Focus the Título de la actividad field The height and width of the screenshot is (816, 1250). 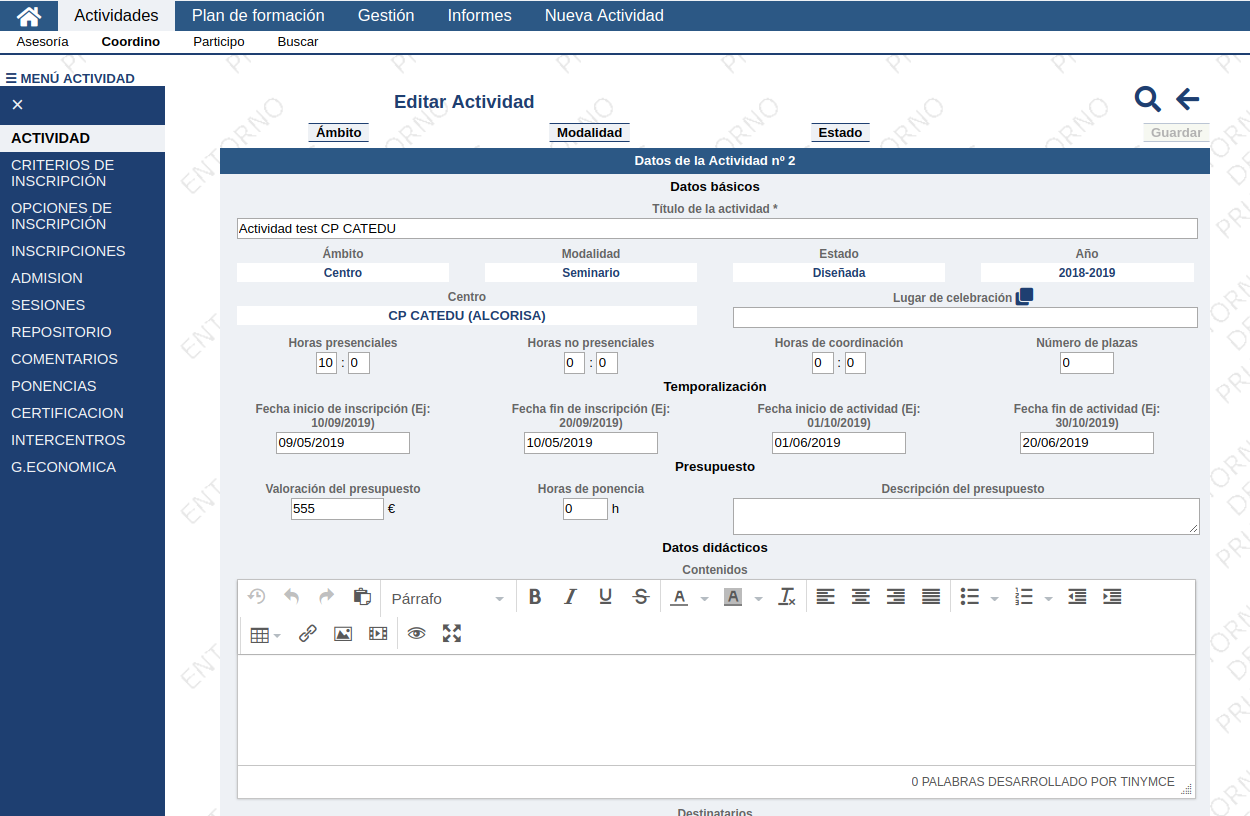(x=717, y=229)
